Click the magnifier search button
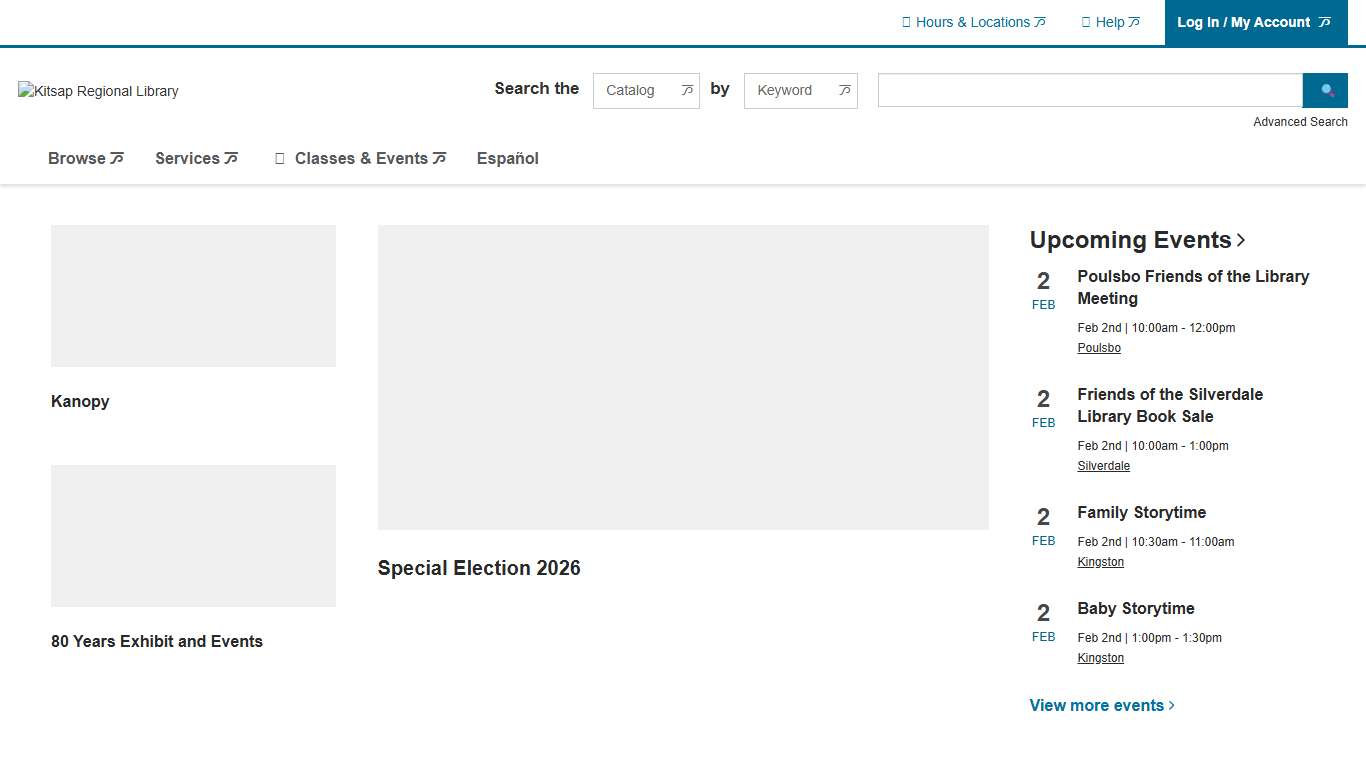This screenshot has height=768, width=1366. 1325,90
